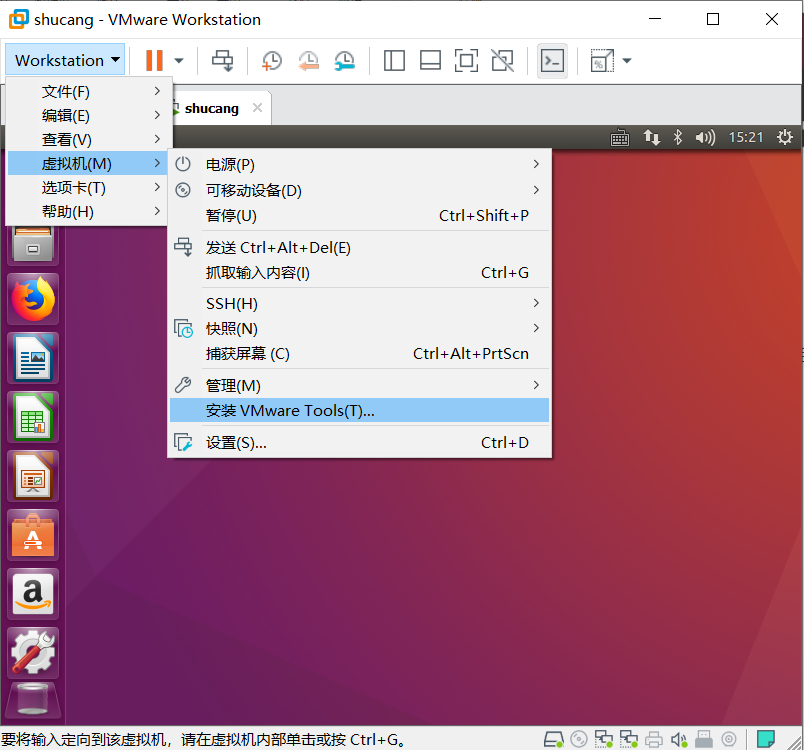Click the CD/DVD status bar icon
The image size is (804, 750).
pos(579,739)
